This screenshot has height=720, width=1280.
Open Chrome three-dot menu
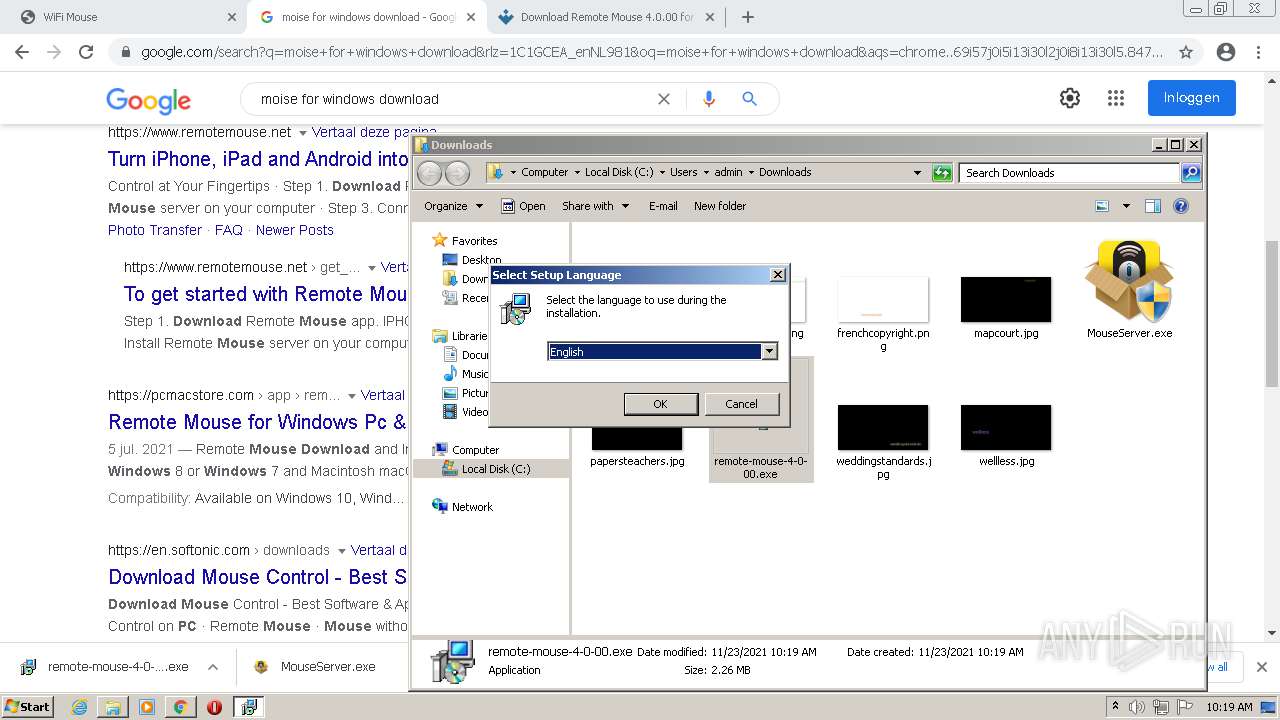coord(1258,52)
